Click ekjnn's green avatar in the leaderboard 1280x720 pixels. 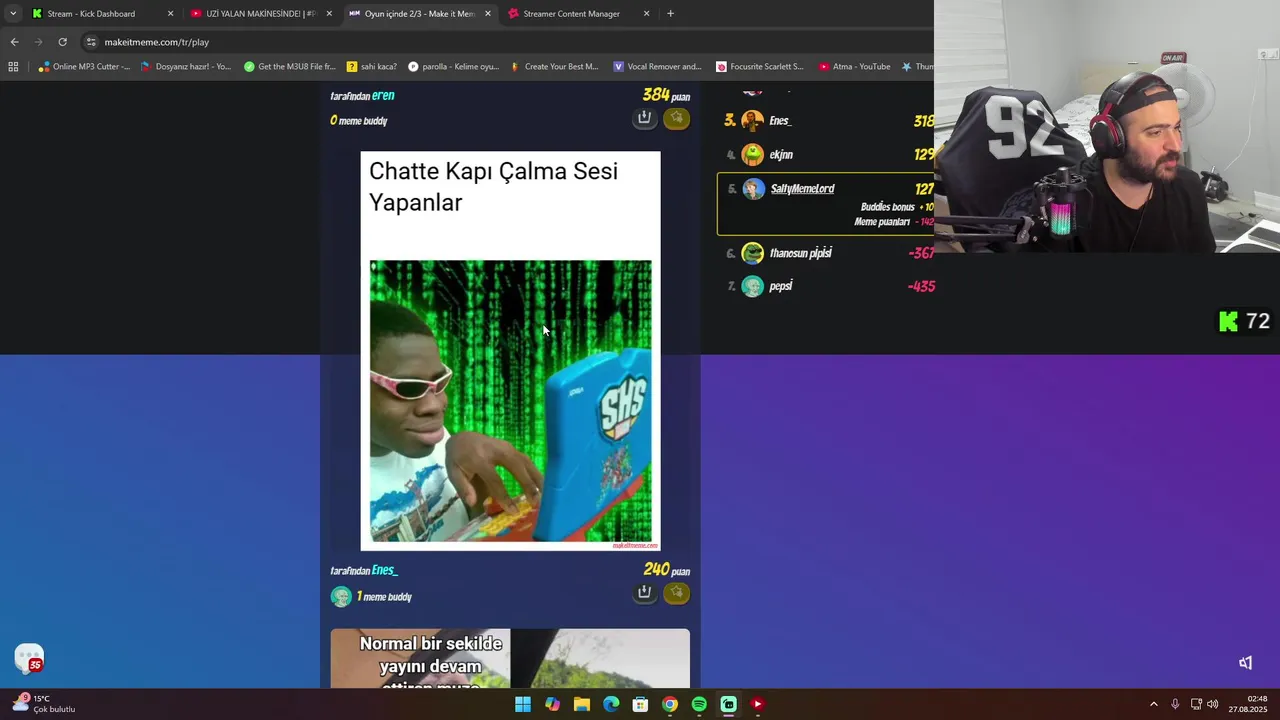pyautogui.click(x=753, y=155)
